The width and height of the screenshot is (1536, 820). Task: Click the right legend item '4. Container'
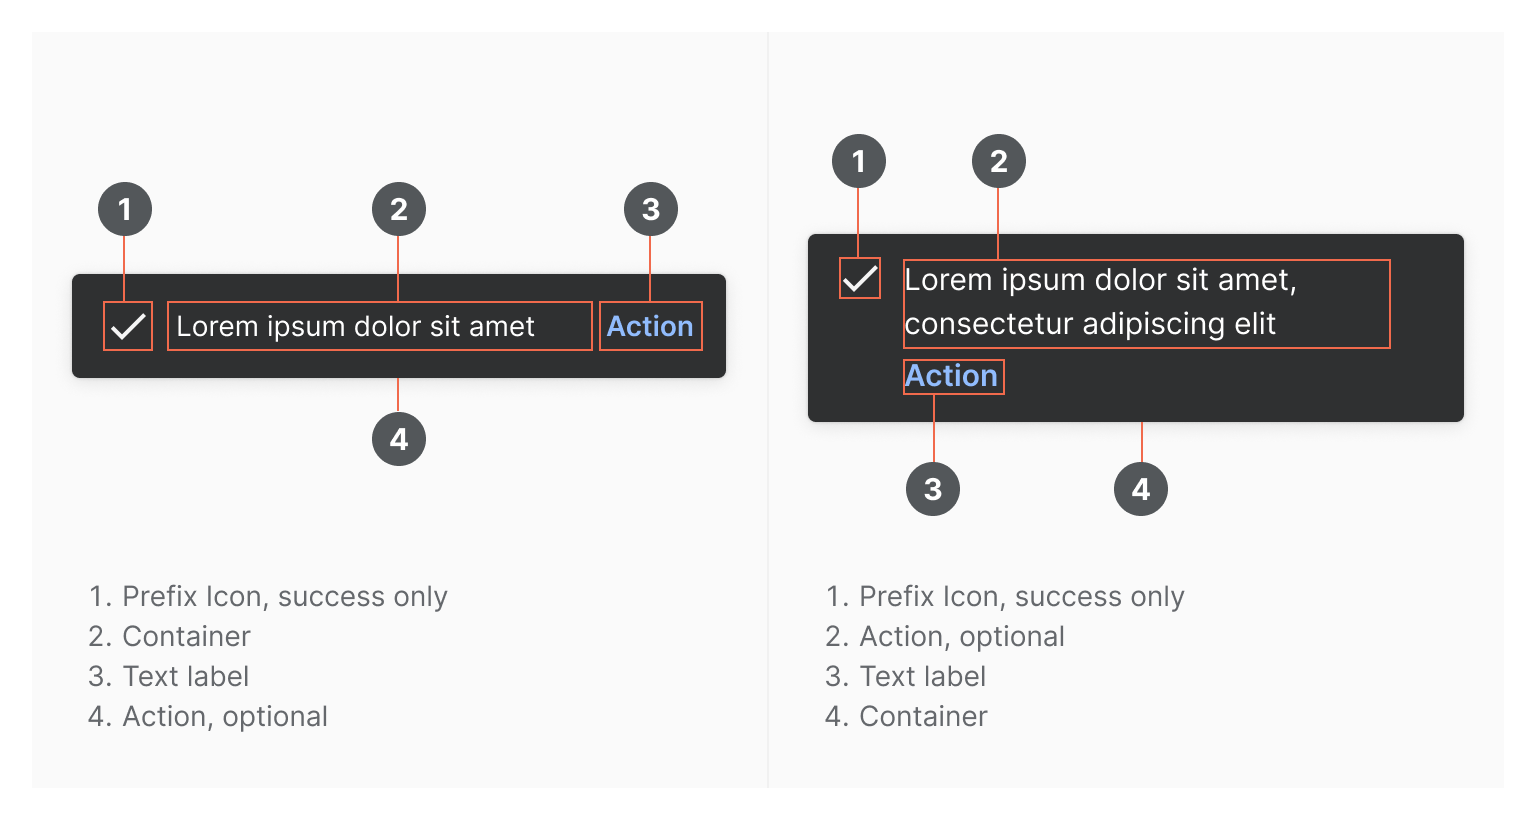(x=906, y=716)
